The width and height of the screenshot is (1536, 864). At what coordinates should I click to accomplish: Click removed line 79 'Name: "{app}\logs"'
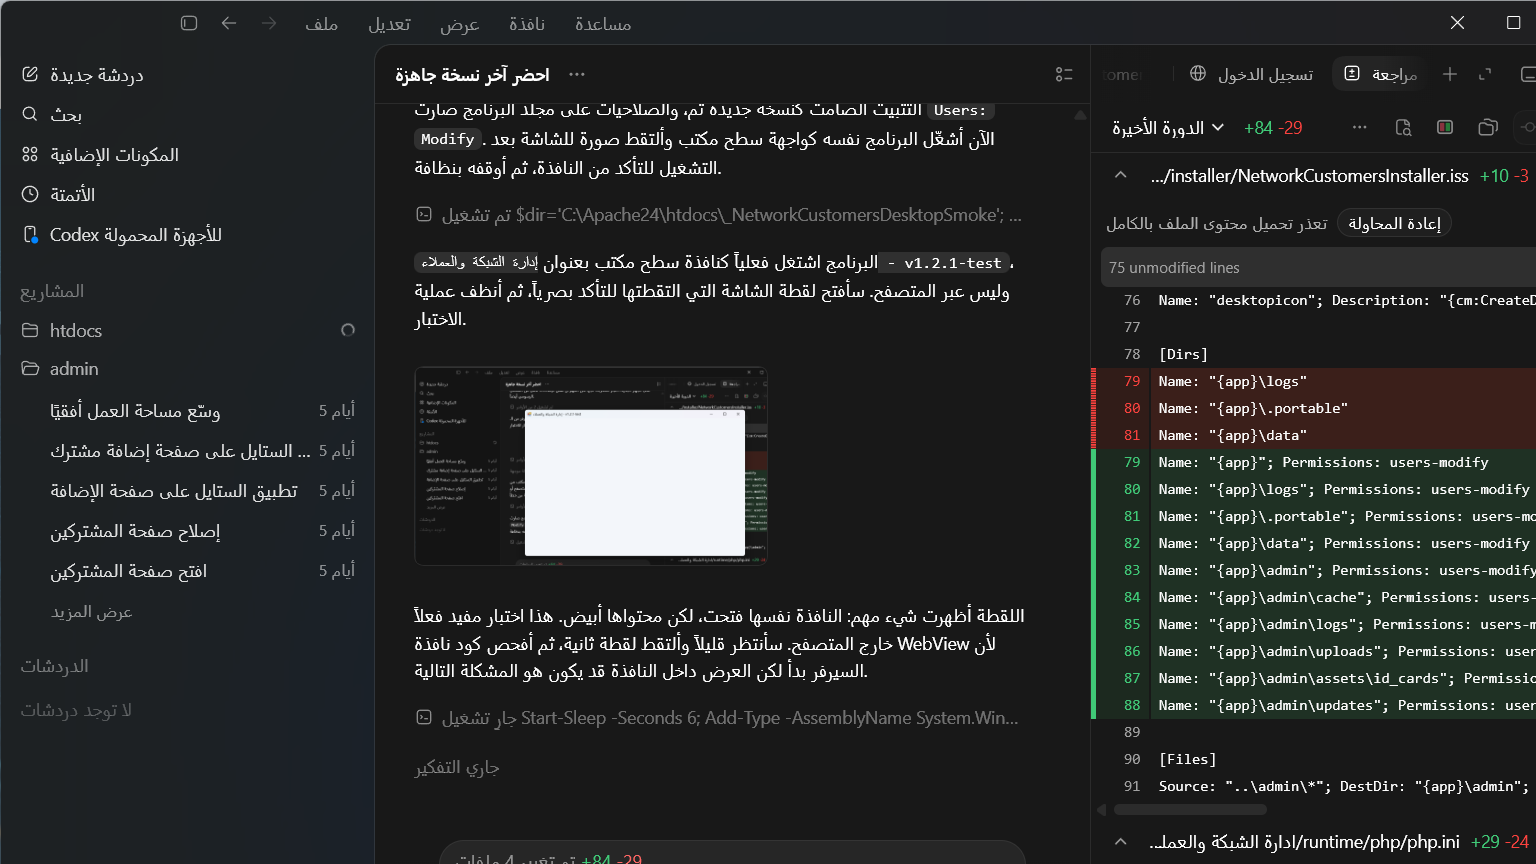pyautogui.click(x=1314, y=381)
